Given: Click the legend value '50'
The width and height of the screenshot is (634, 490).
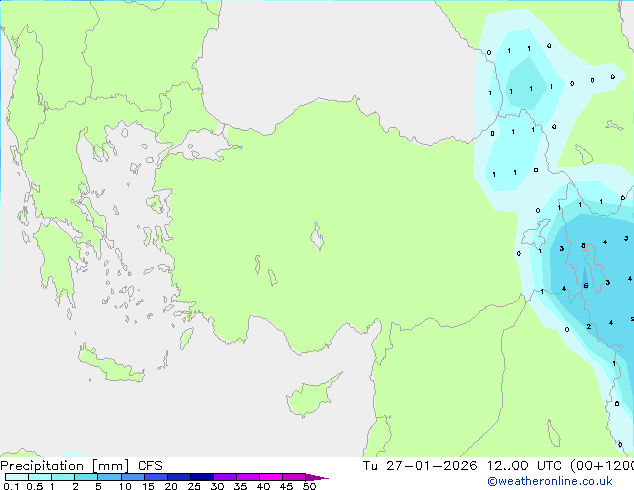Looking at the screenshot, I should [309, 486].
